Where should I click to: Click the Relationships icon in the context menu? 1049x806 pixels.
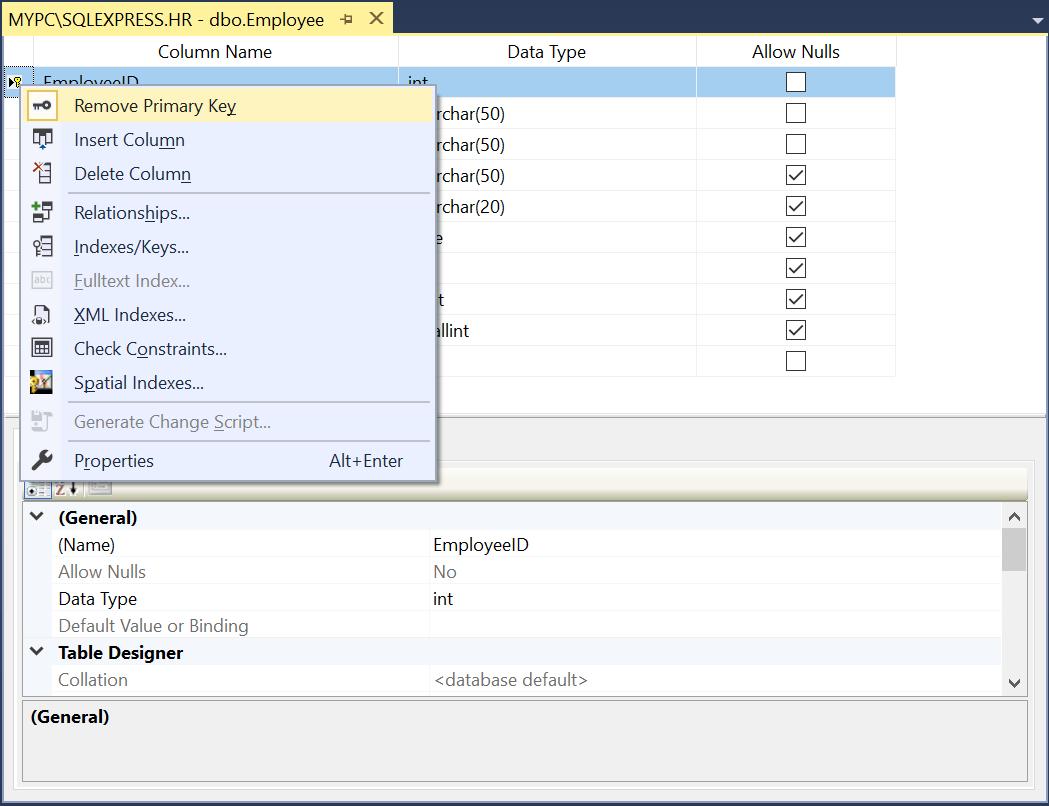click(x=40, y=212)
